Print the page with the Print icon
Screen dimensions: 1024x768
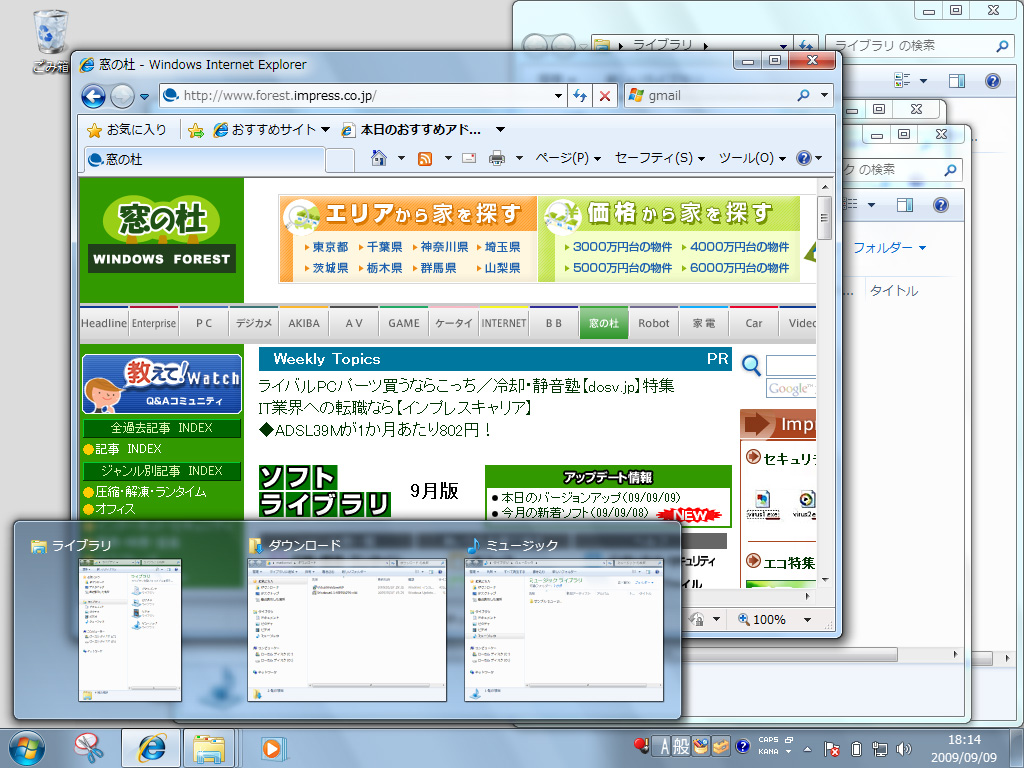[497, 157]
